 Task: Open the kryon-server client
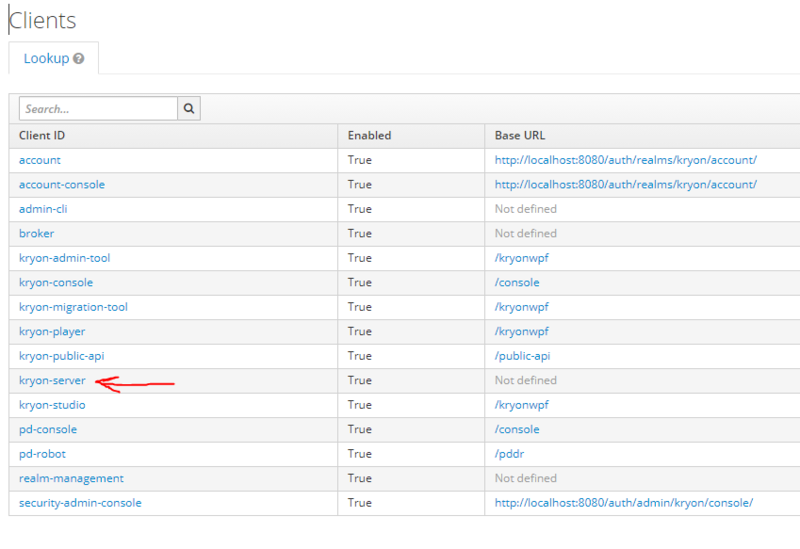[x=52, y=381]
